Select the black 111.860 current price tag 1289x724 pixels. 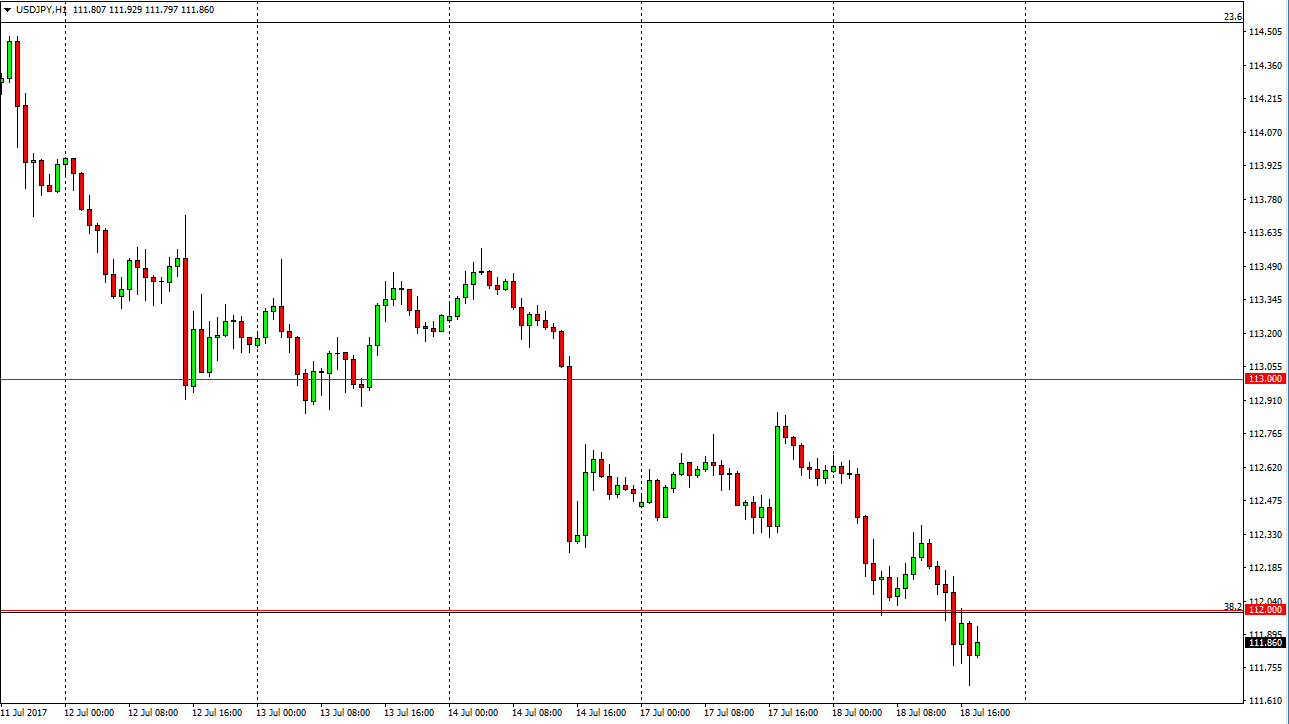point(1266,642)
